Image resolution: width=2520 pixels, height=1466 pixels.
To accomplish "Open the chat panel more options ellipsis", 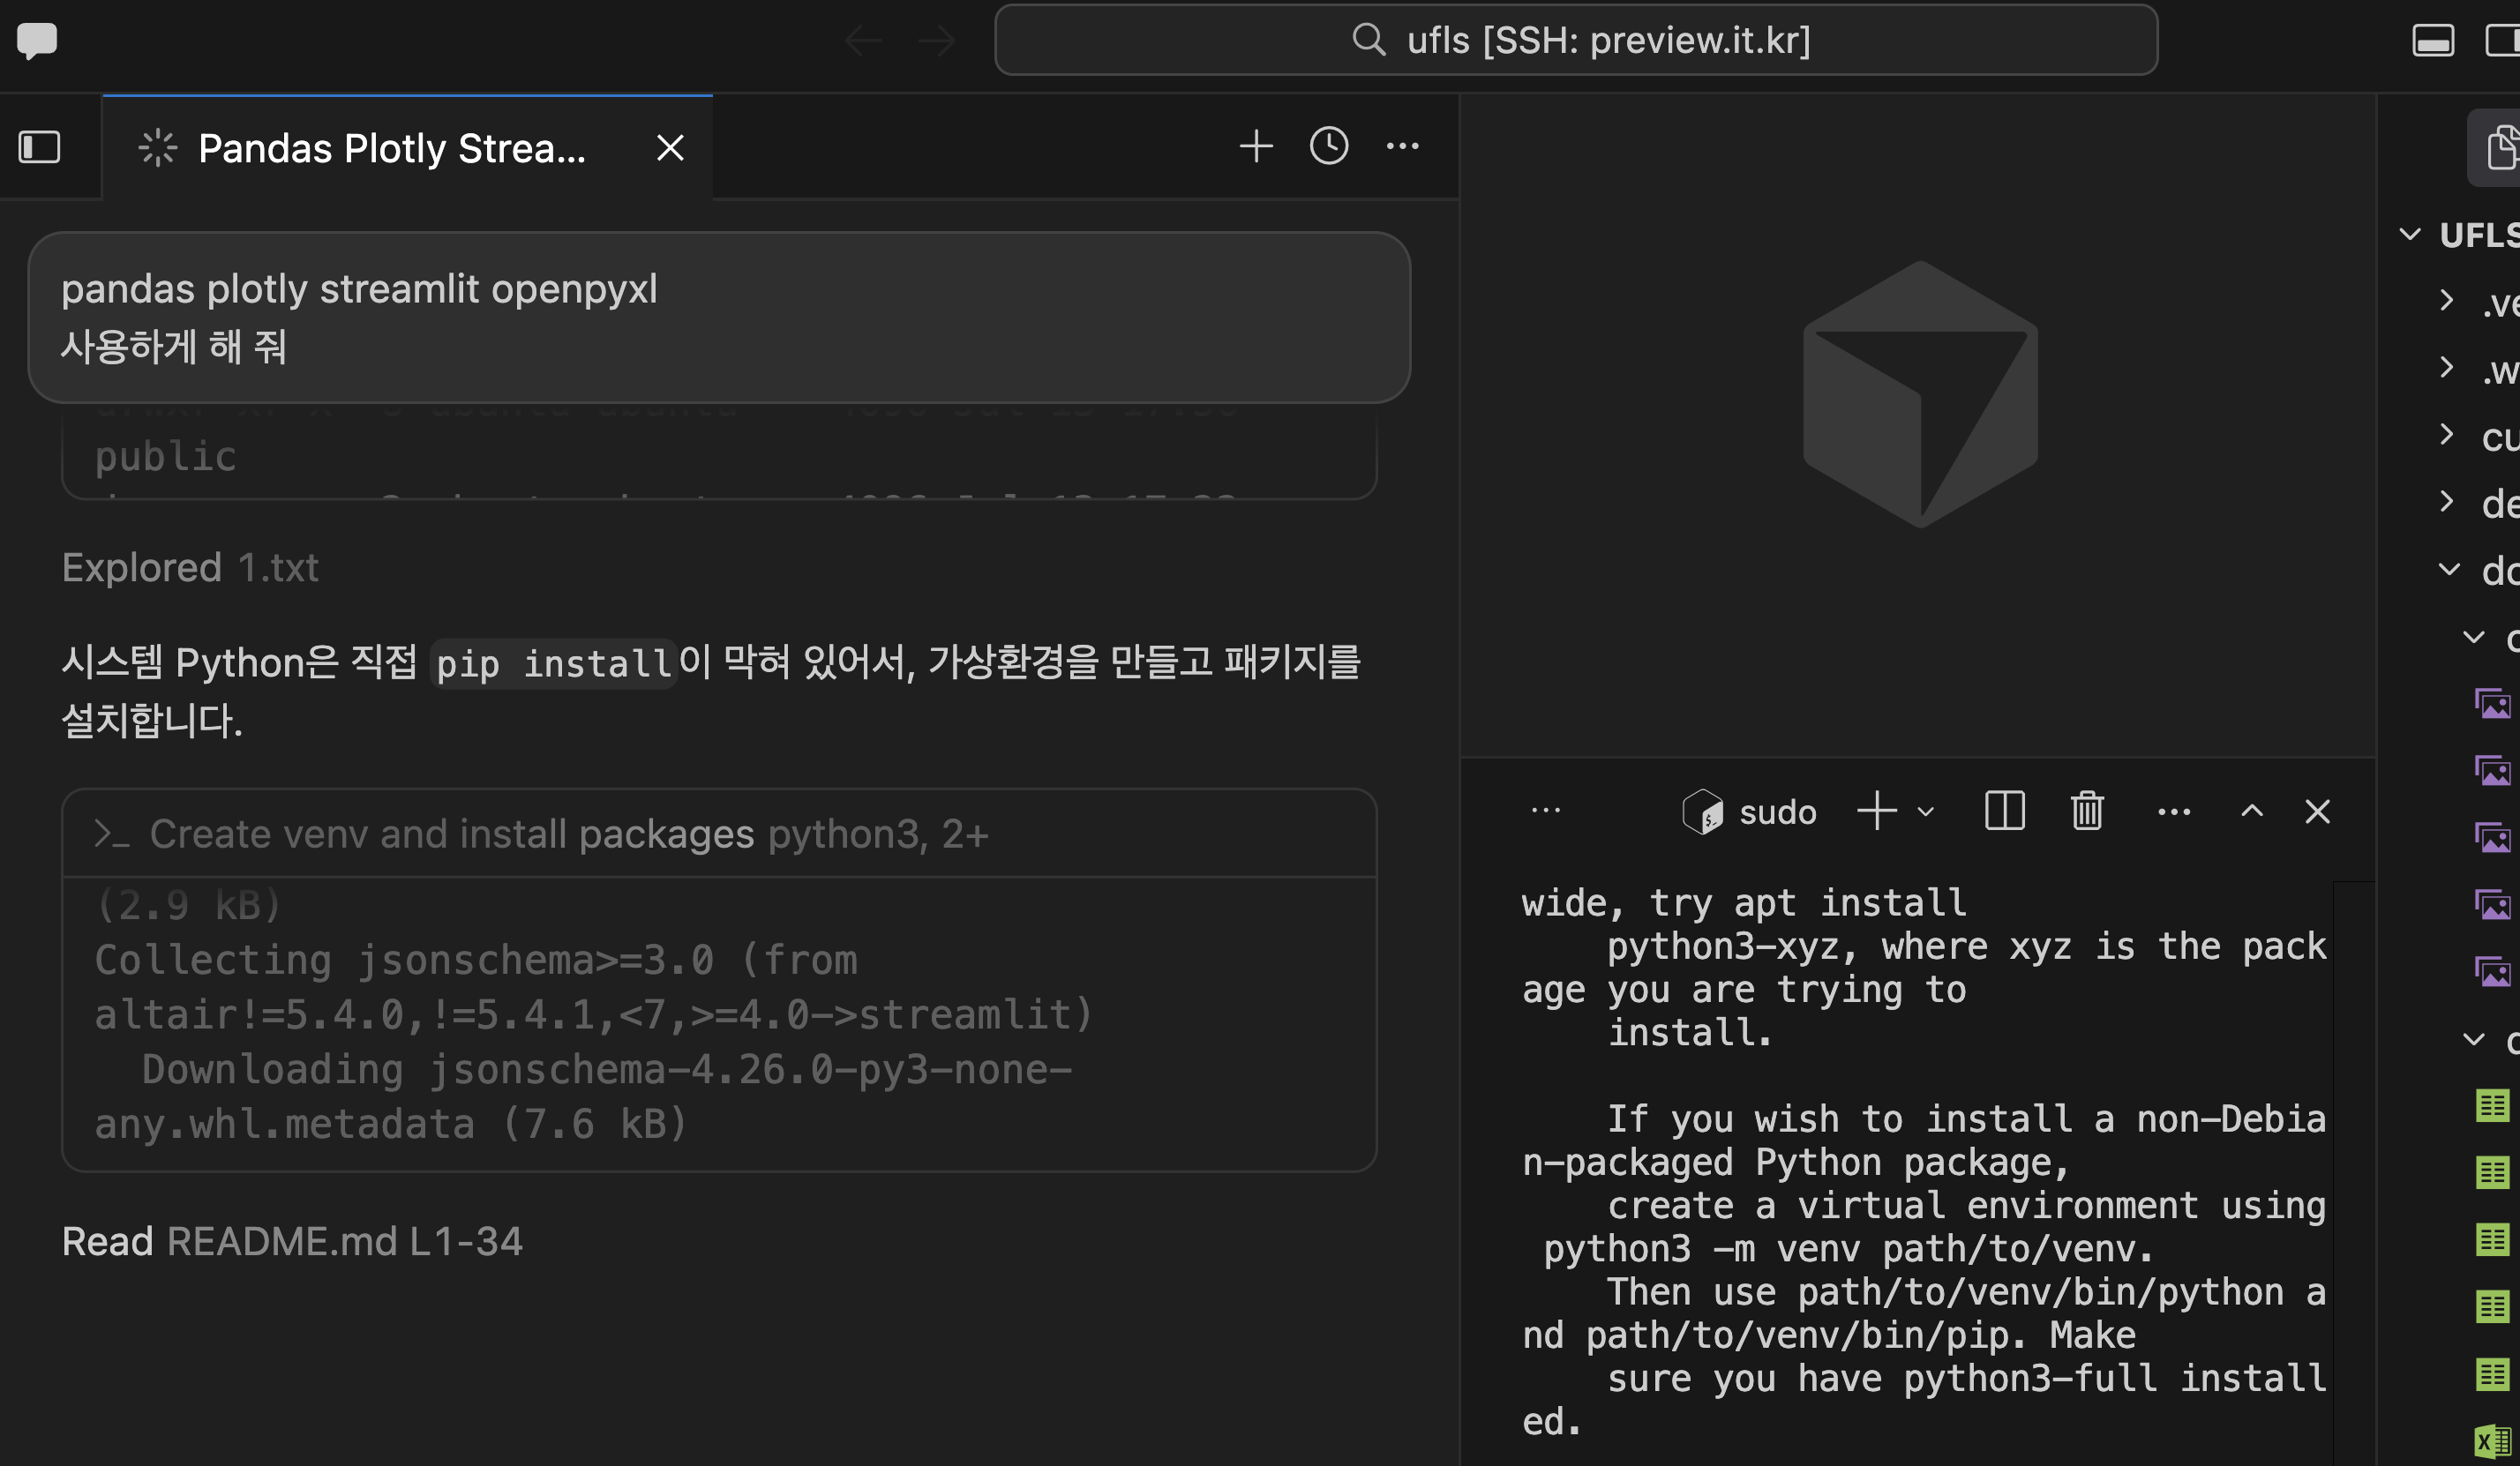I will [1402, 146].
